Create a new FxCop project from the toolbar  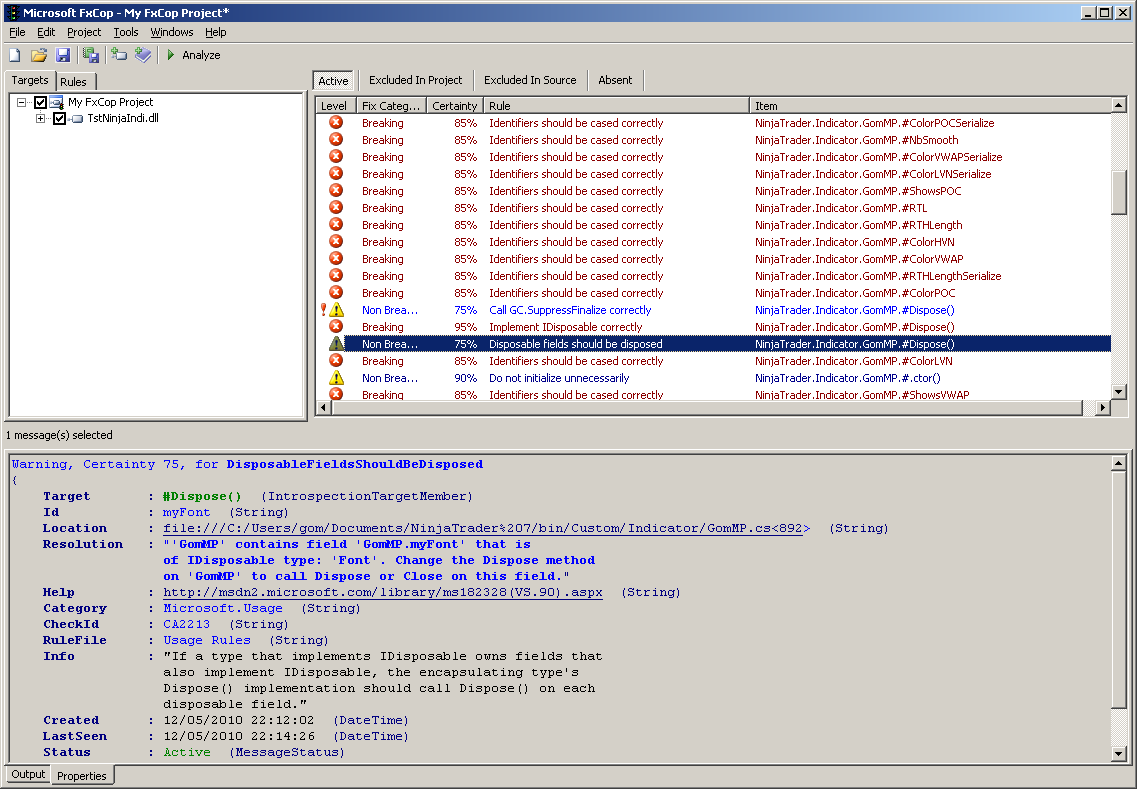coord(15,55)
